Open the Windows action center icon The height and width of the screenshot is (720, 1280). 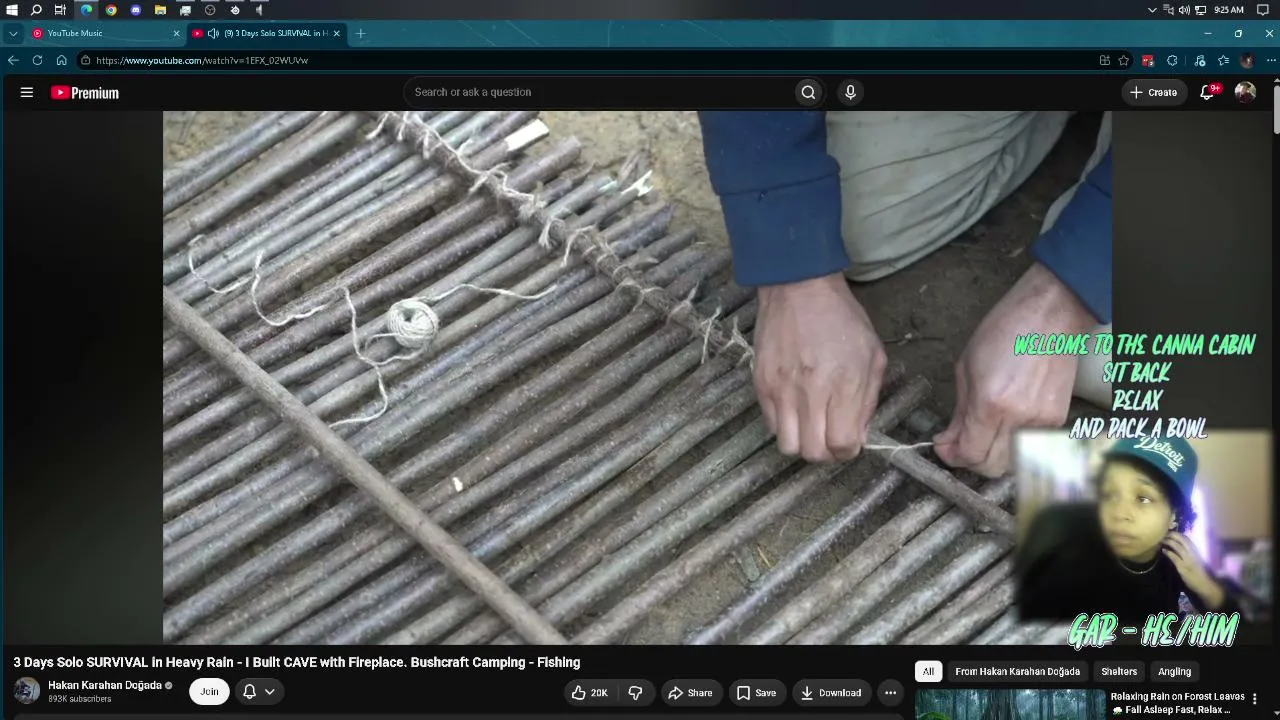point(1263,10)
